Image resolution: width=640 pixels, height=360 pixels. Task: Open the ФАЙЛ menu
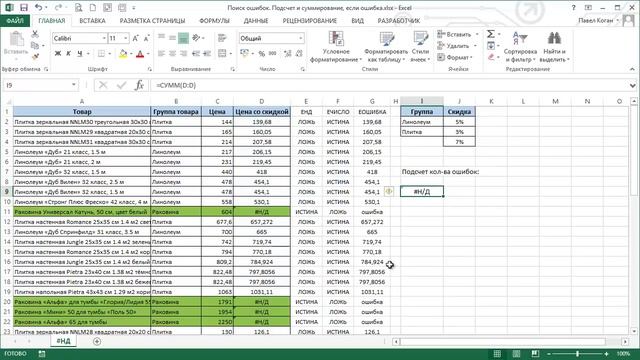15,20
